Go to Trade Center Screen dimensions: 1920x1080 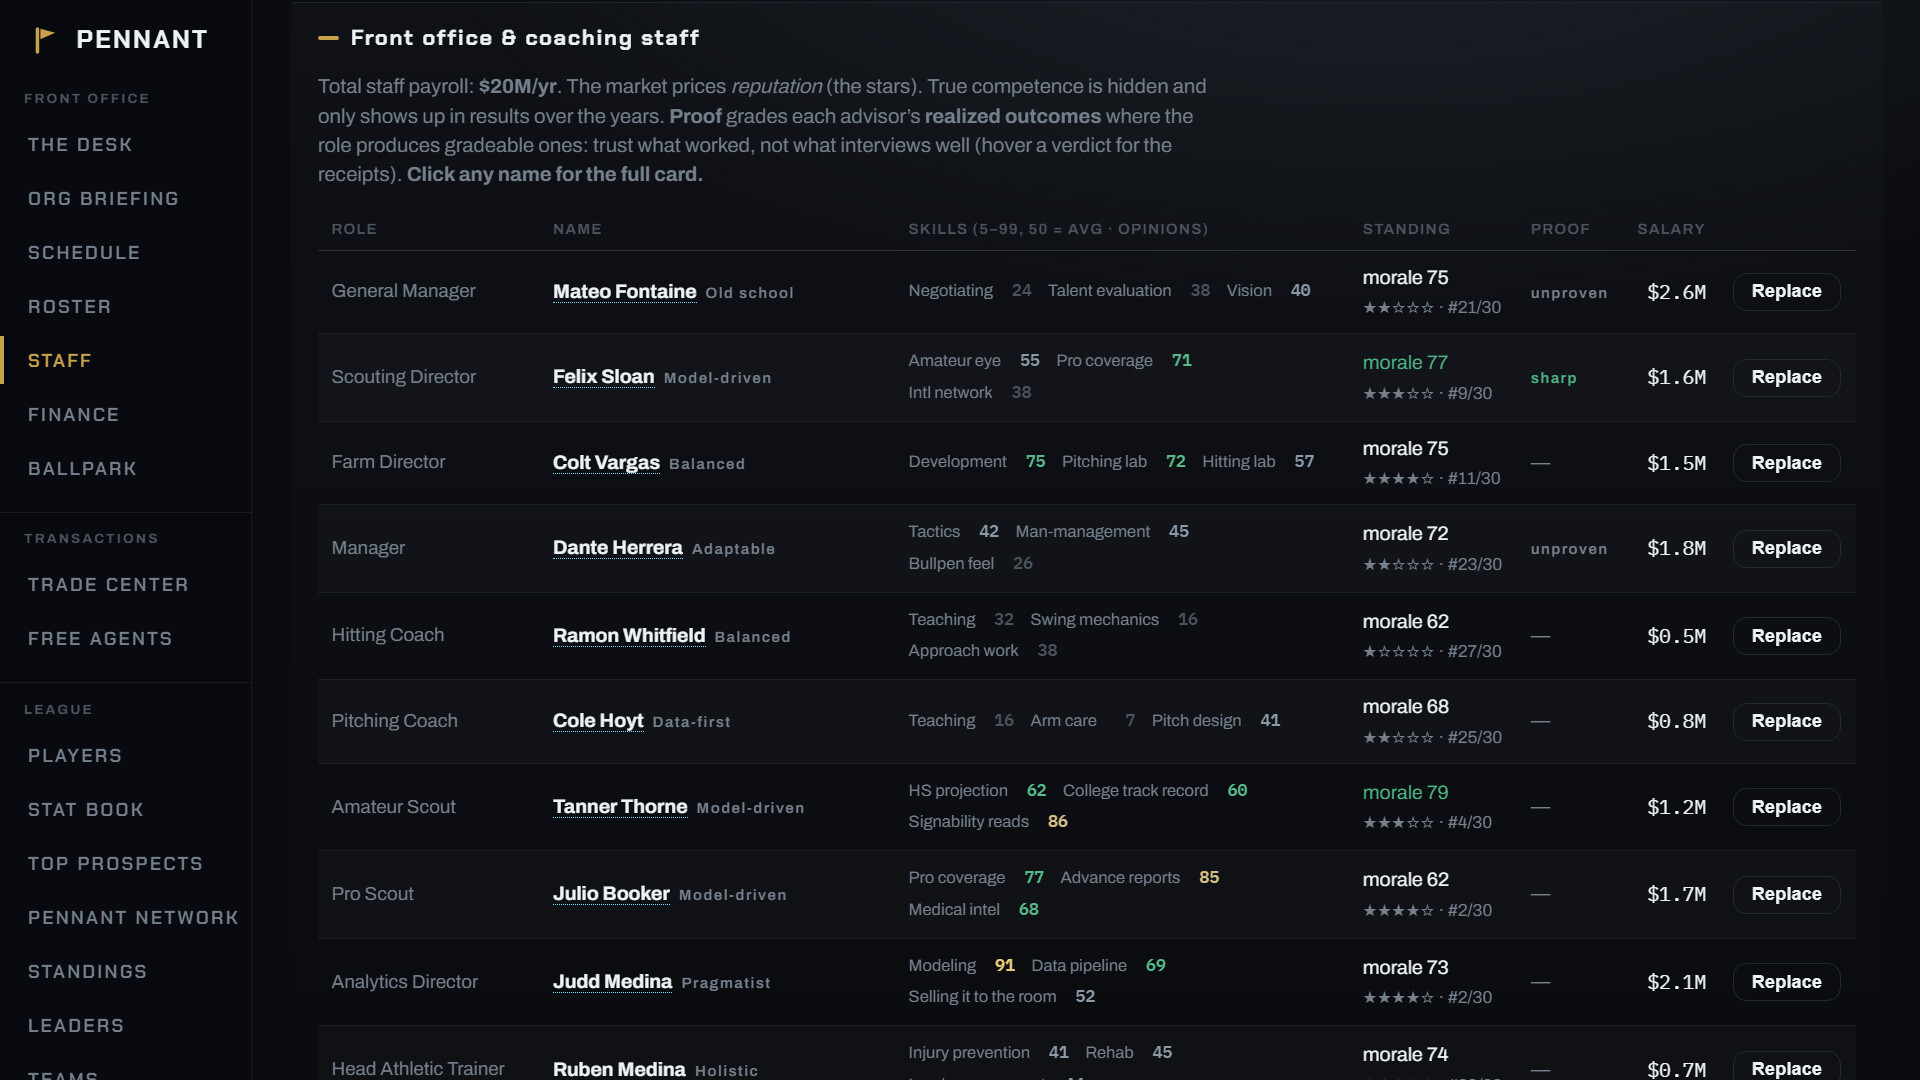(108, 585)
